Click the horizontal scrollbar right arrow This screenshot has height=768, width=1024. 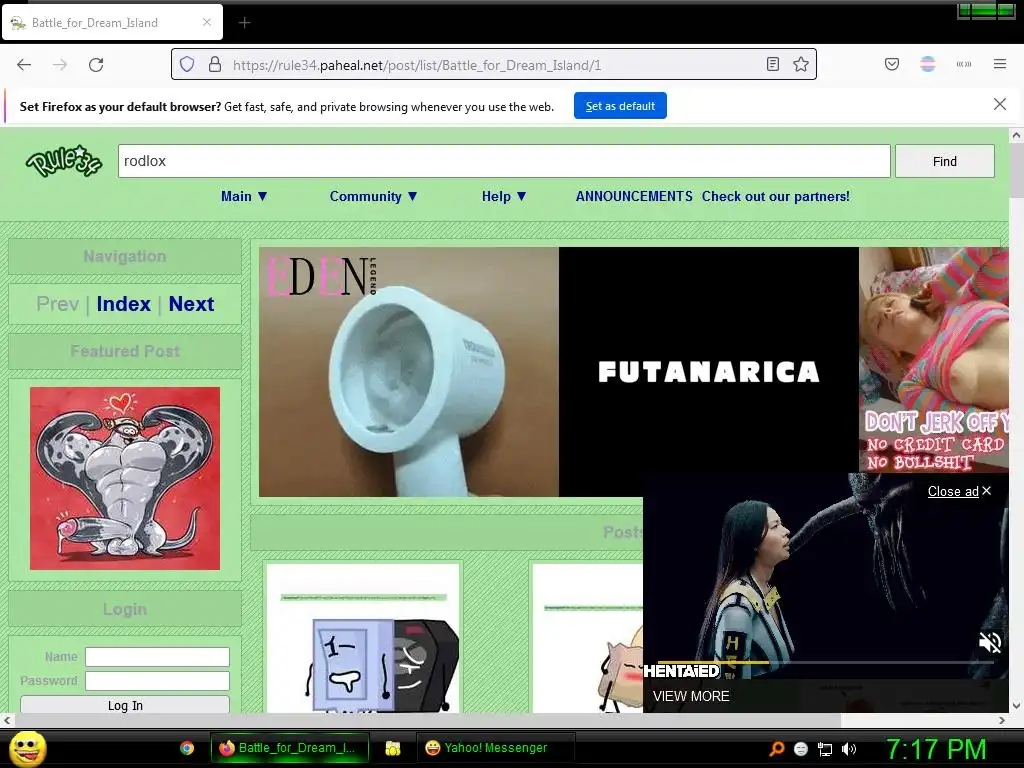click(1002, 720)
